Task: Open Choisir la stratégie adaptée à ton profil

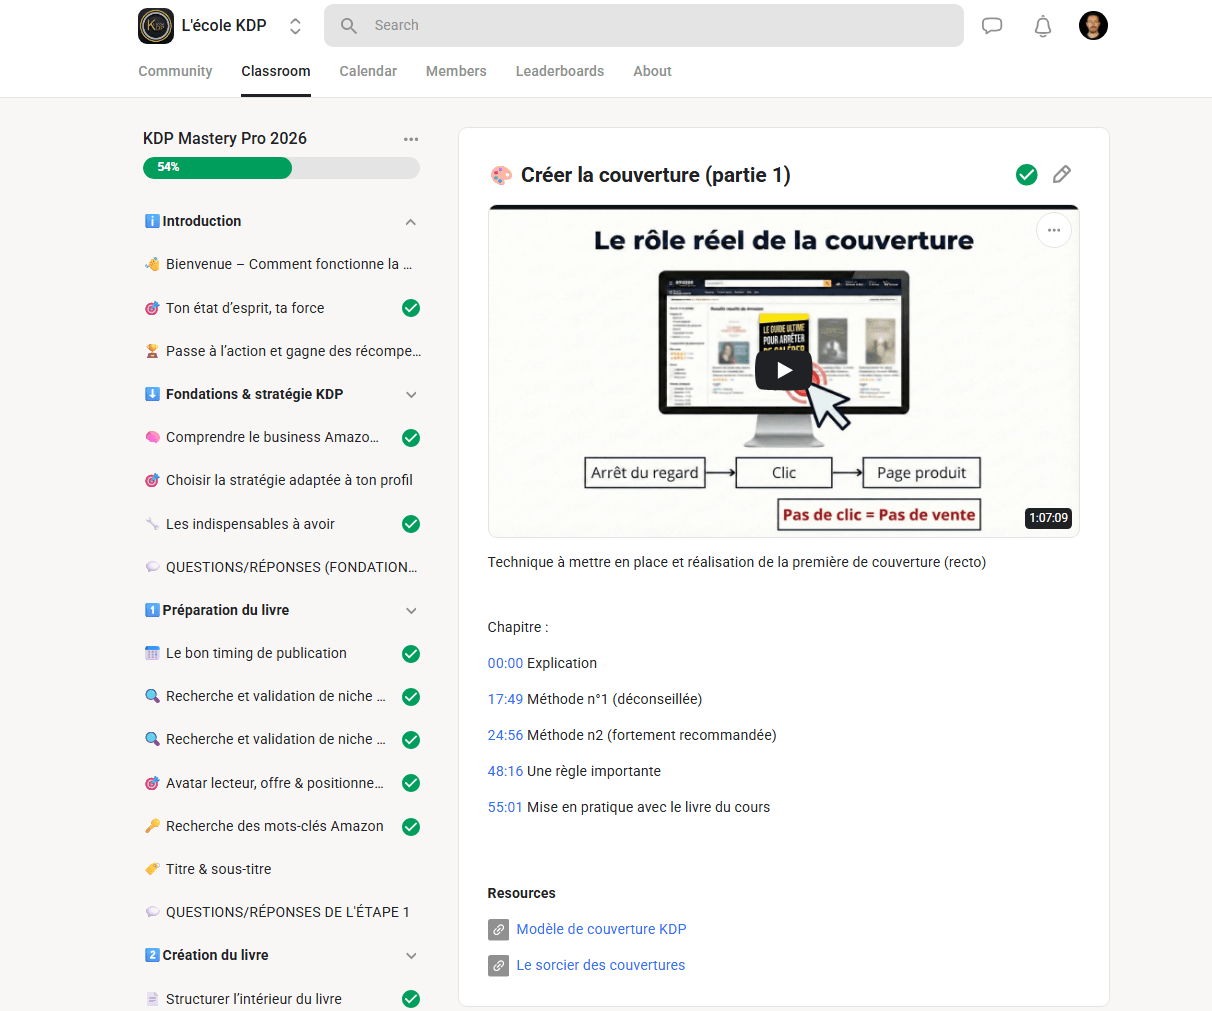Action: coord(289,480)
